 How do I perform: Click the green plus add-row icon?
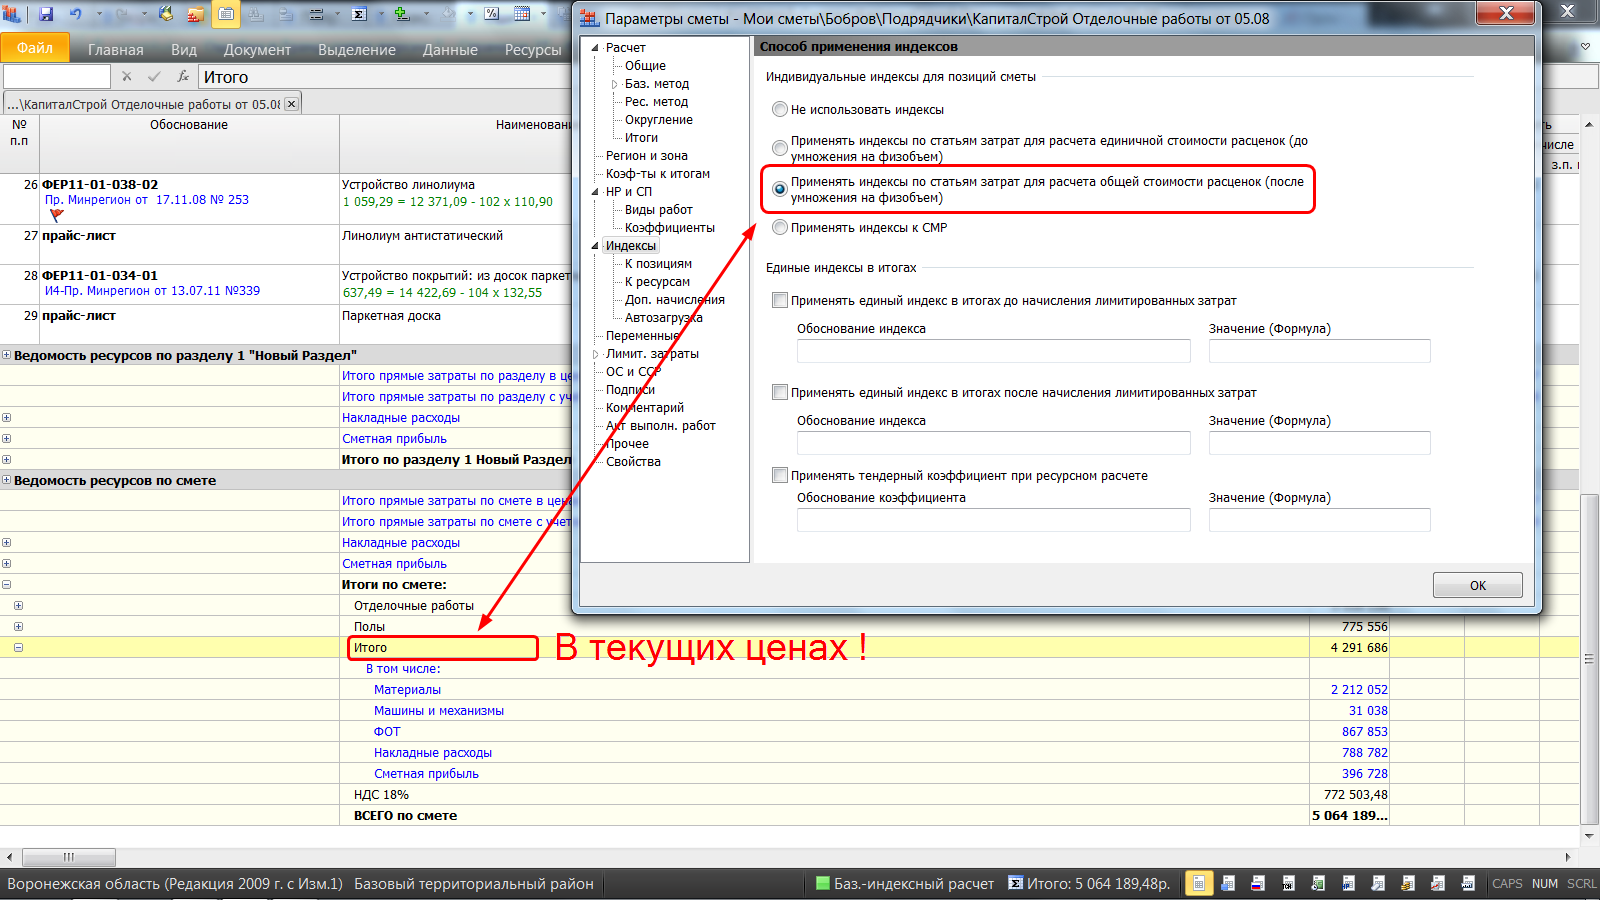pos(402,14)
